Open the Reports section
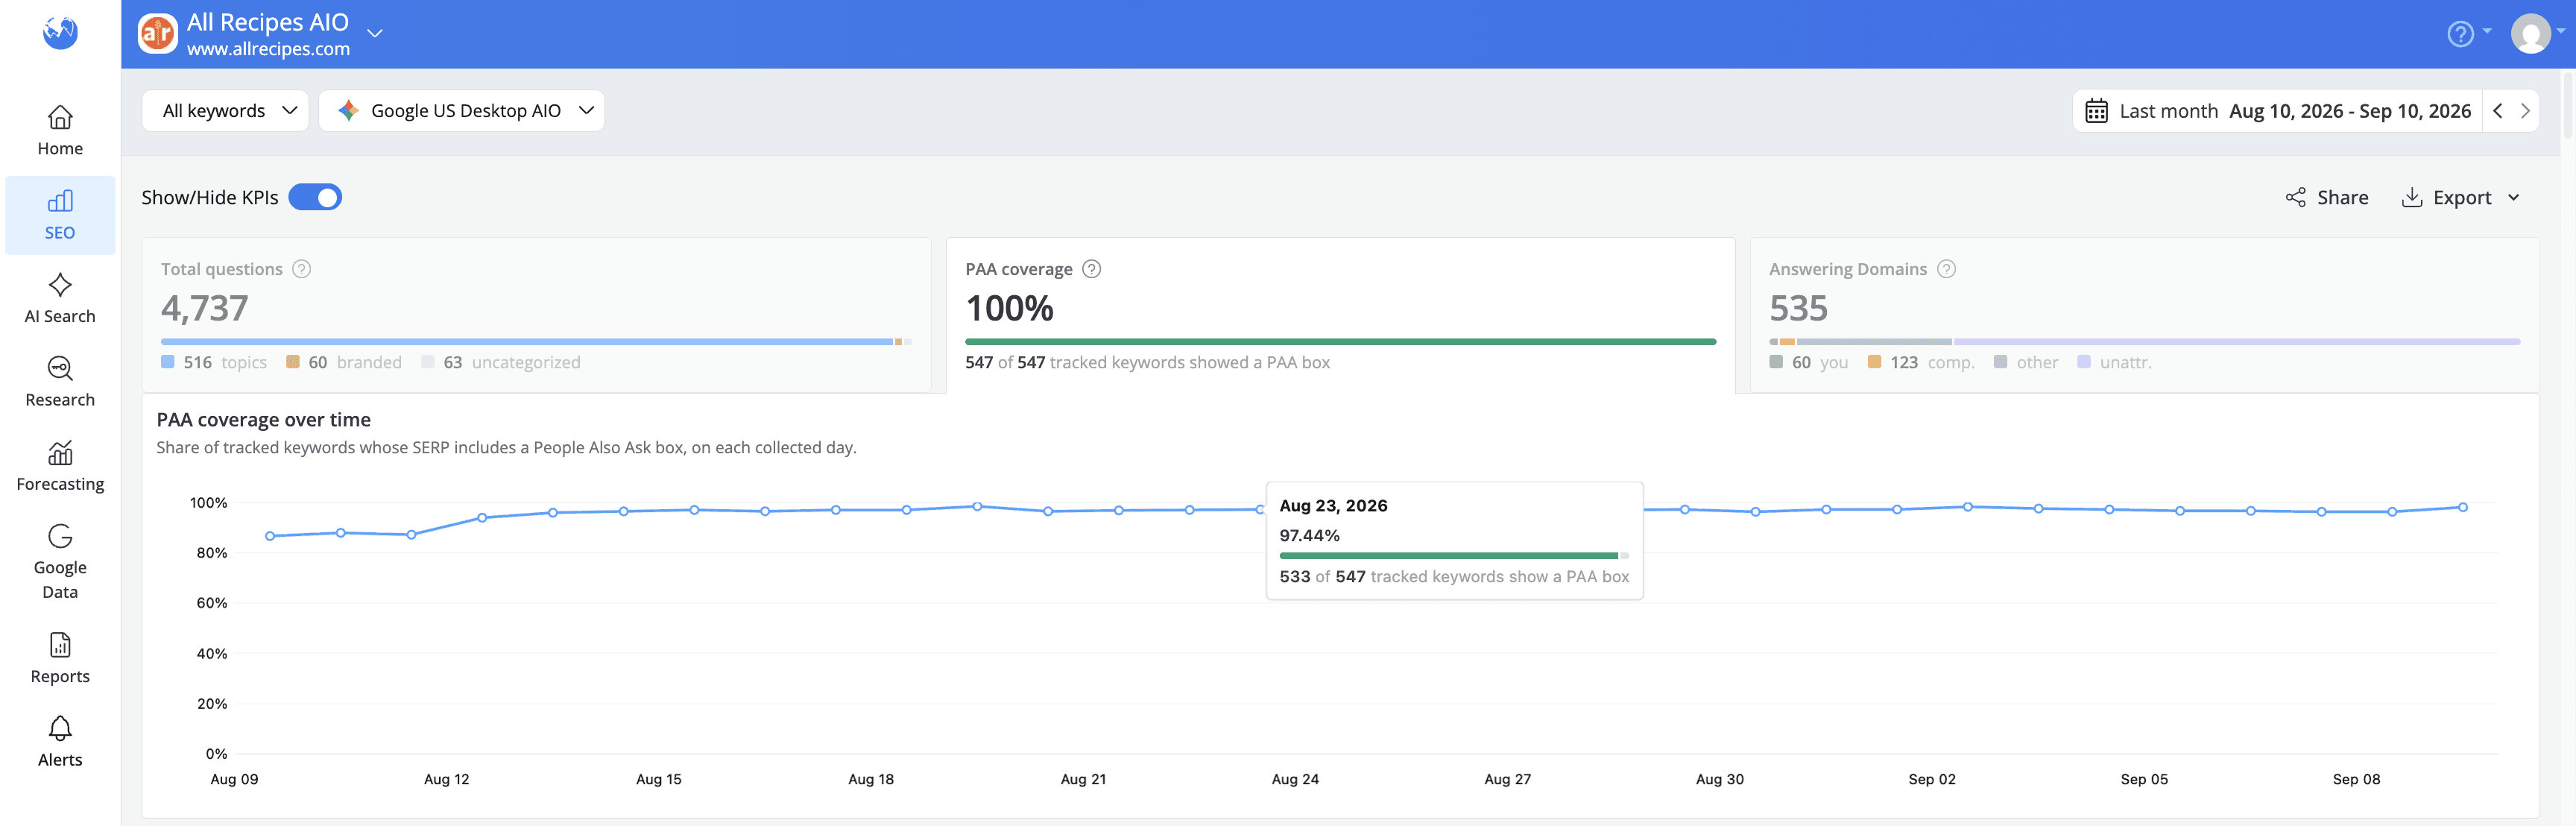Viewport: 2576px width, 826px height. pos(60,658)
